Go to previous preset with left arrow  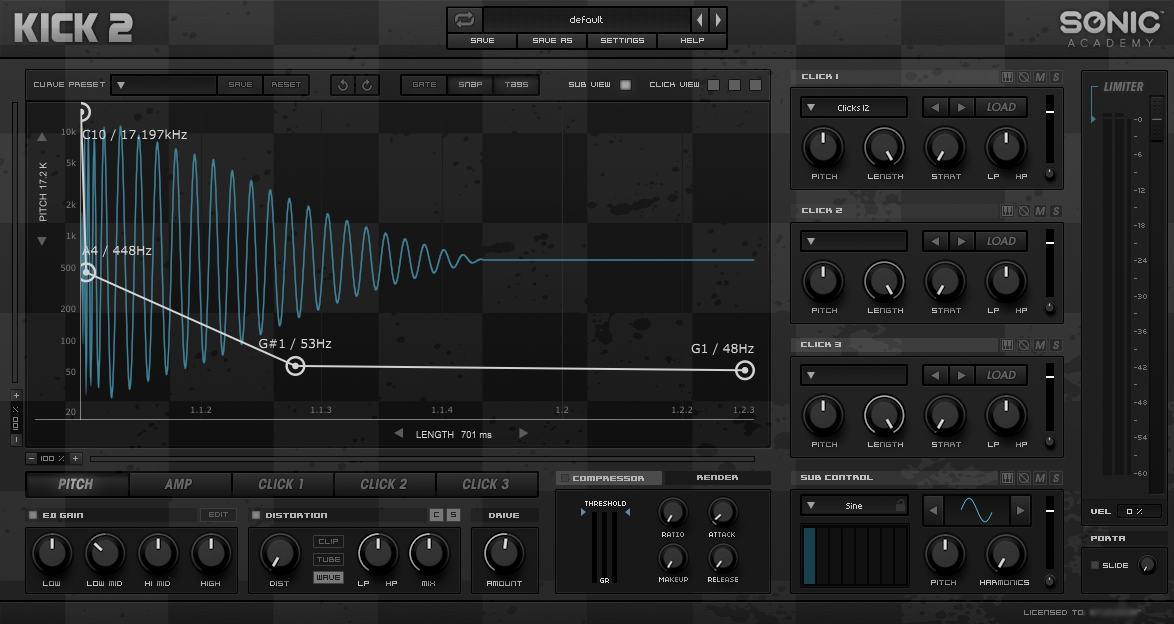click(700, 19)
